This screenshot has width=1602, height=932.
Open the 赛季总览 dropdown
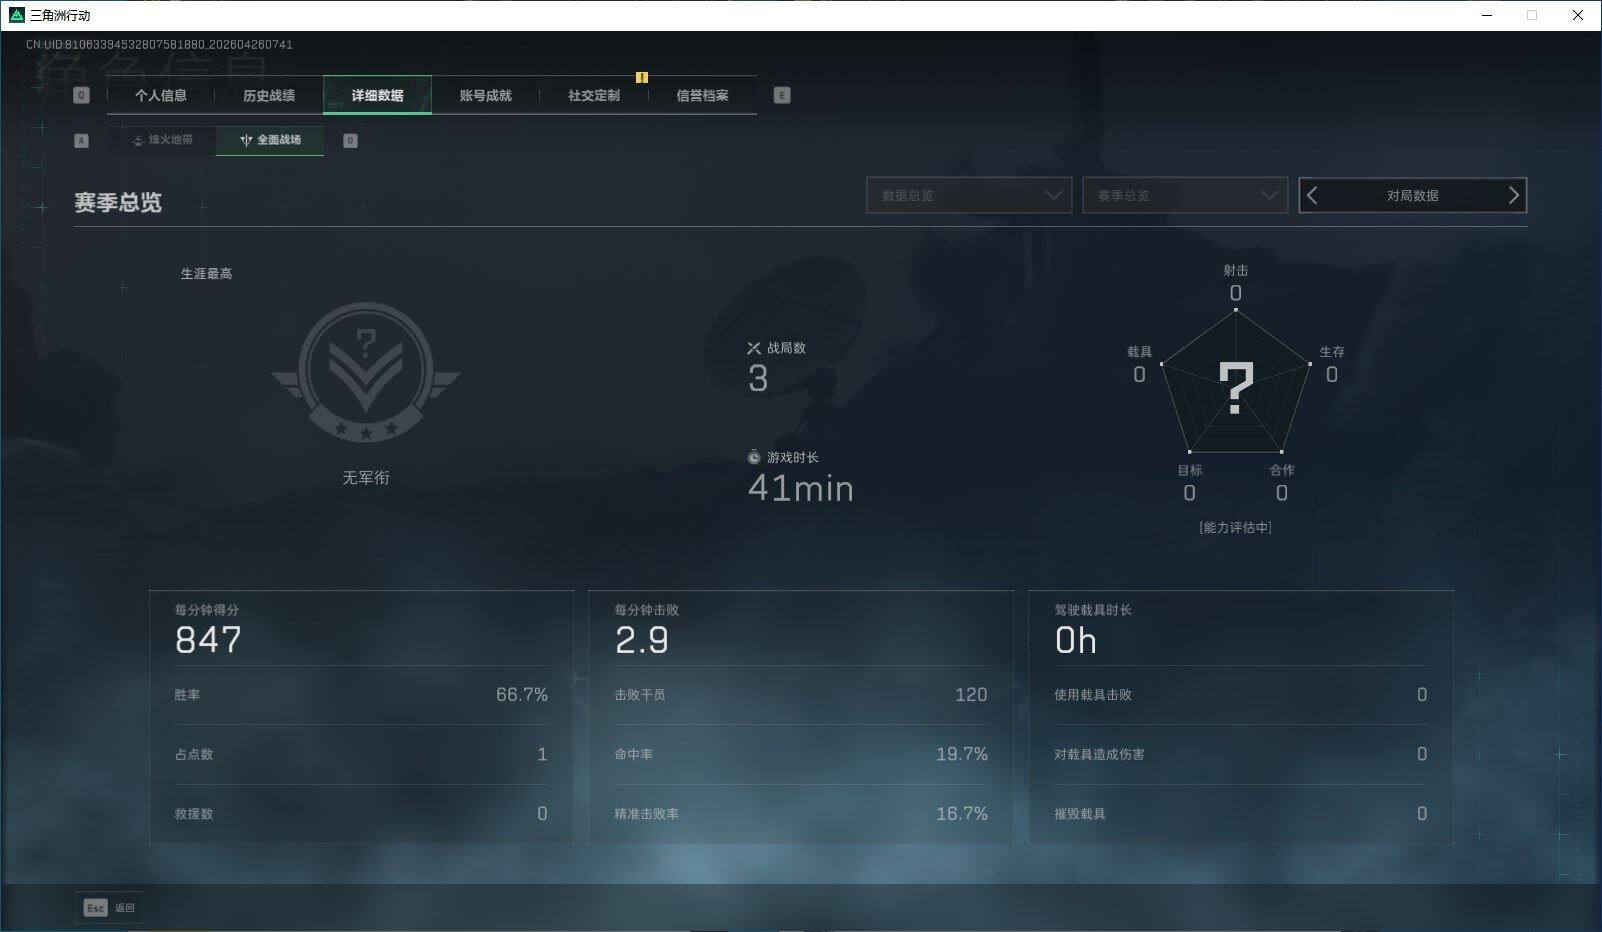[1185, 195]
